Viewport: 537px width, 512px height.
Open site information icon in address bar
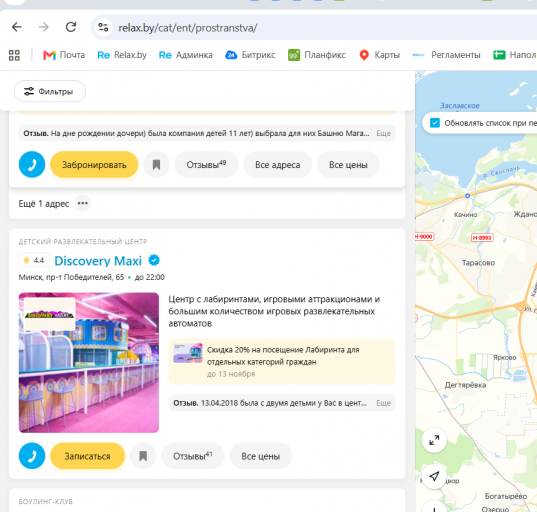click(103, 27)
